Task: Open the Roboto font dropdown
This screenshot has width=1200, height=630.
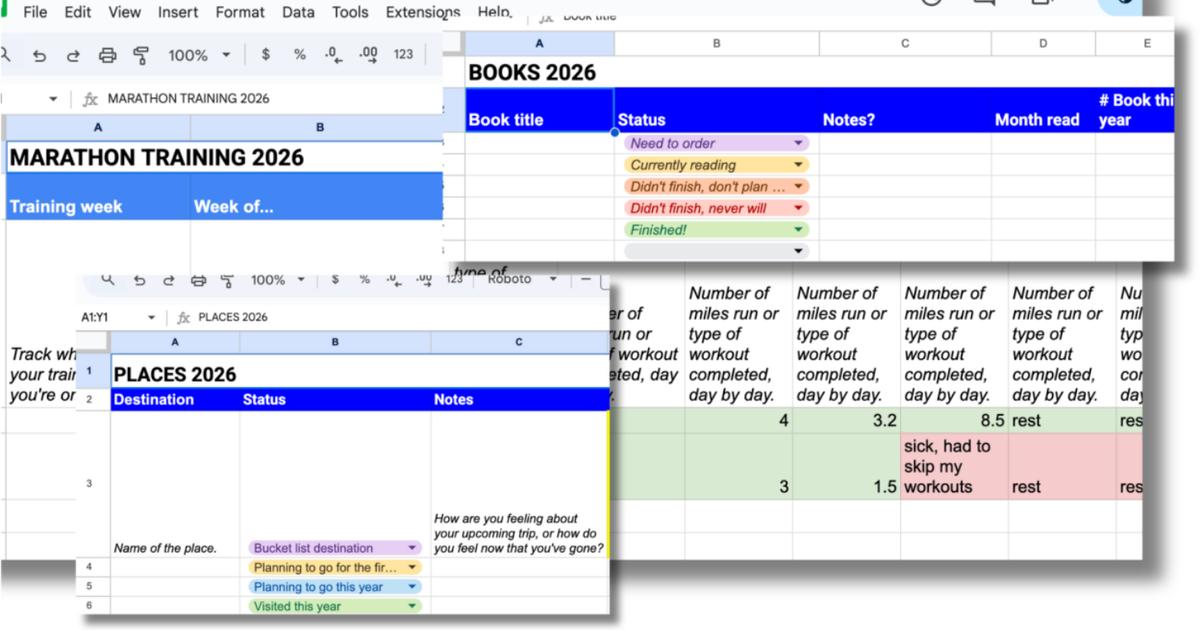Action: (x=524, y=280)
